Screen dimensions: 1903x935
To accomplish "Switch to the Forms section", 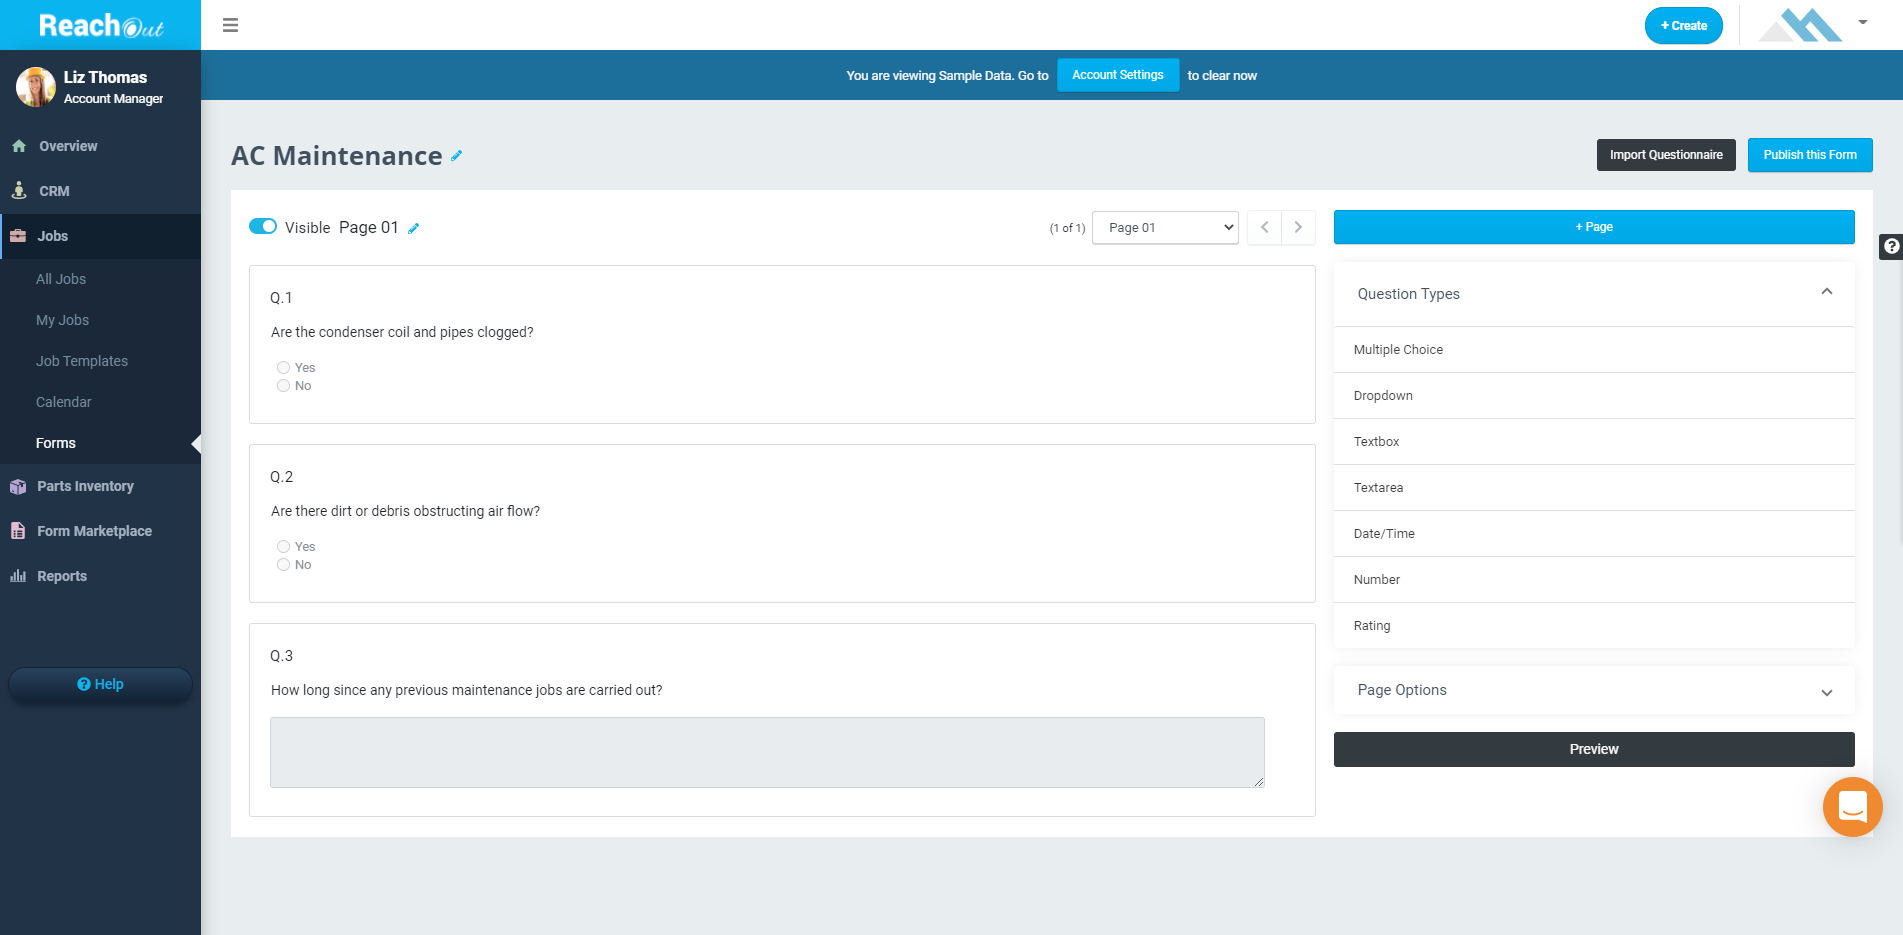I will pos(55,443).
